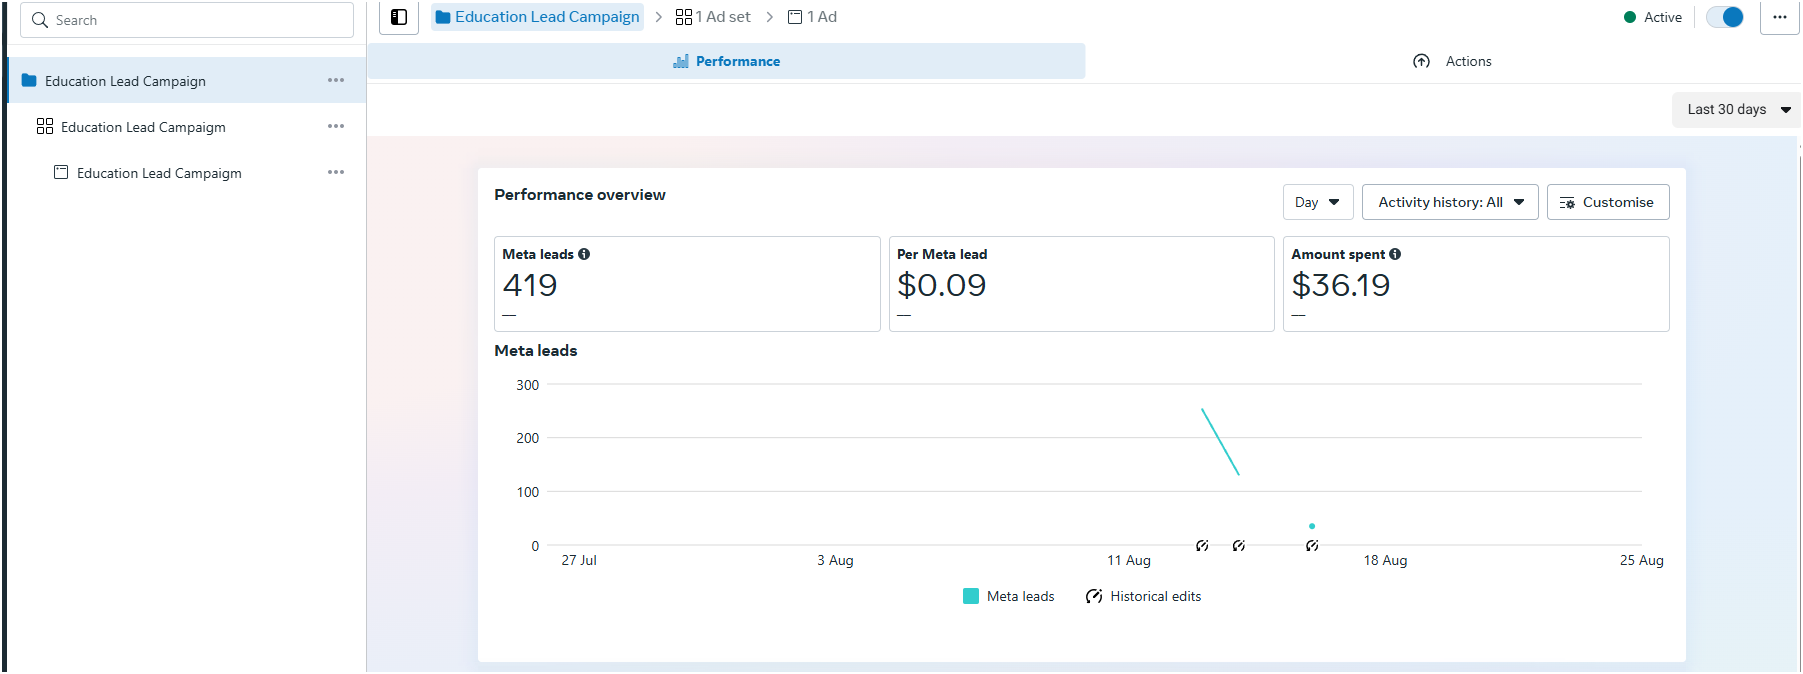This screenshot has width=1803, height=674.
Task: Expand the Day granularity dropdown
Action: [x=1317, y=202]
